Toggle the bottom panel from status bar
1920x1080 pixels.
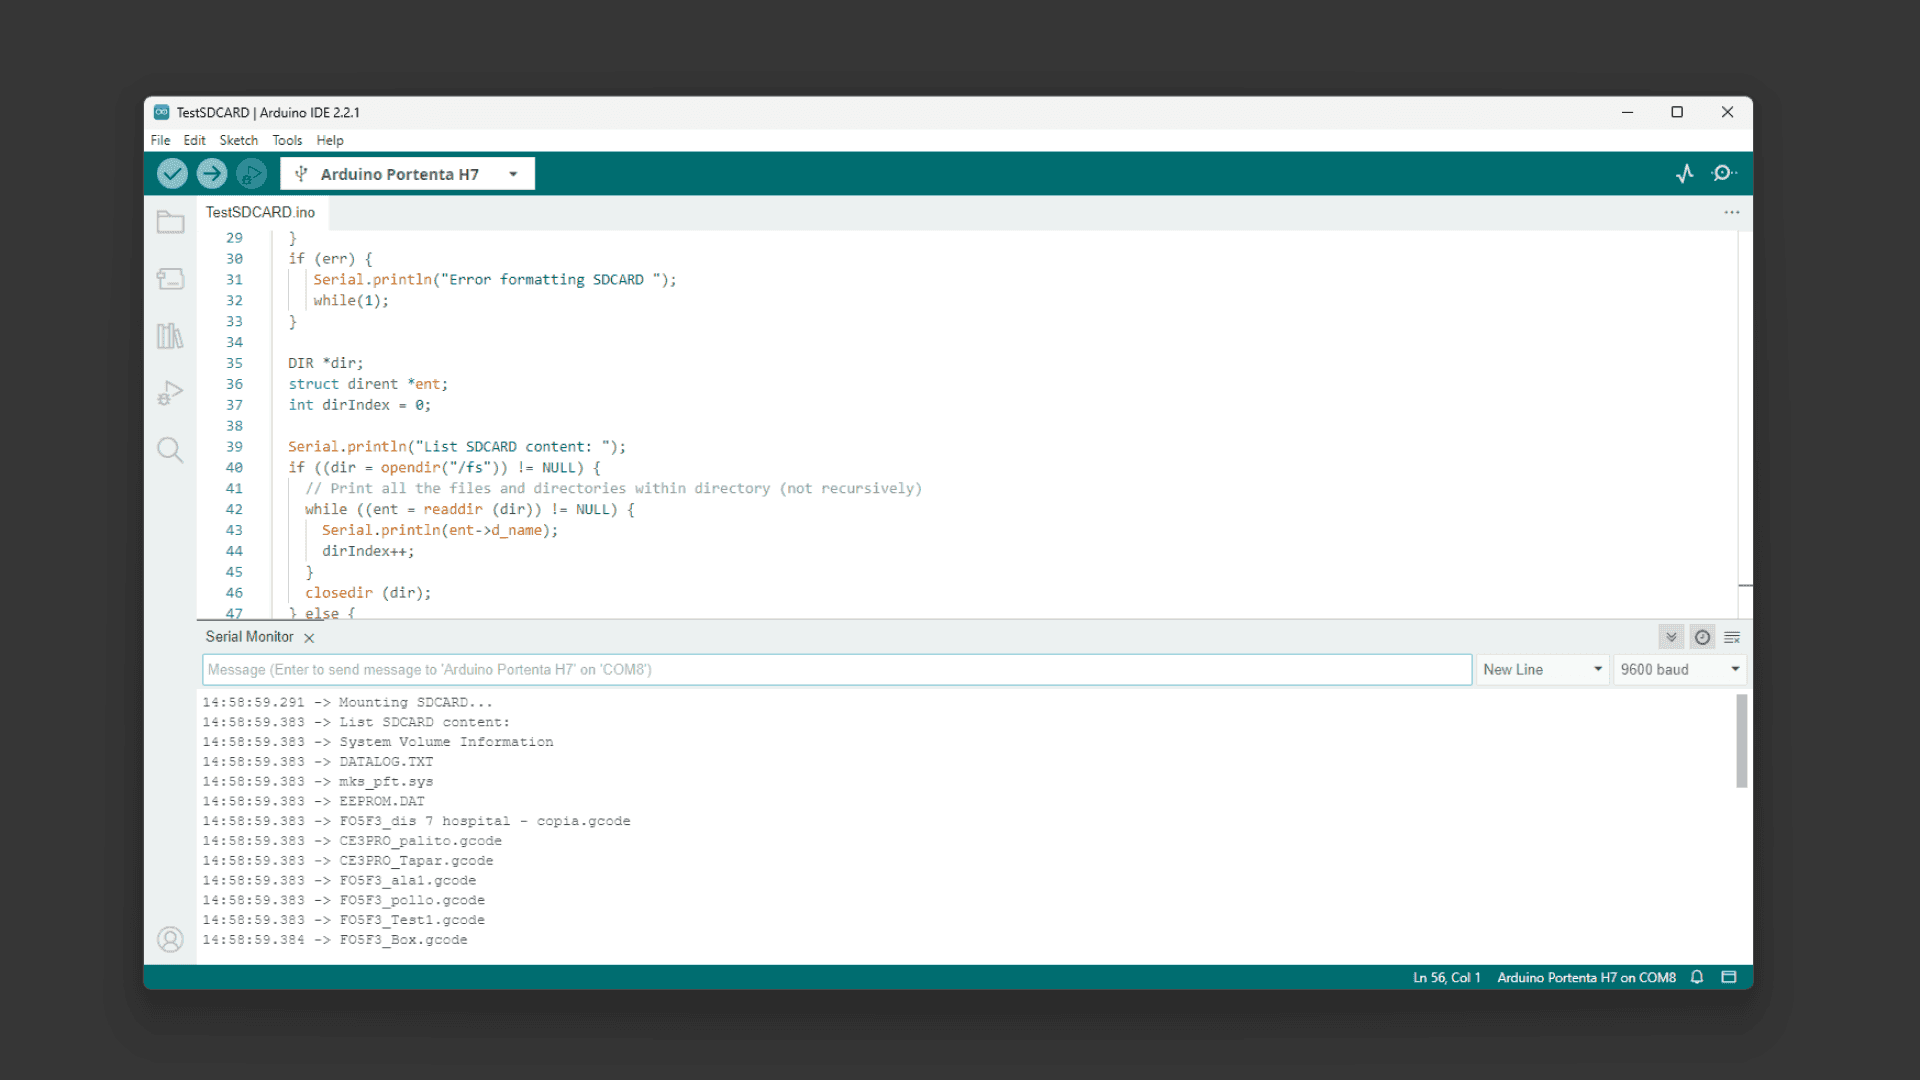[1728, 977]
